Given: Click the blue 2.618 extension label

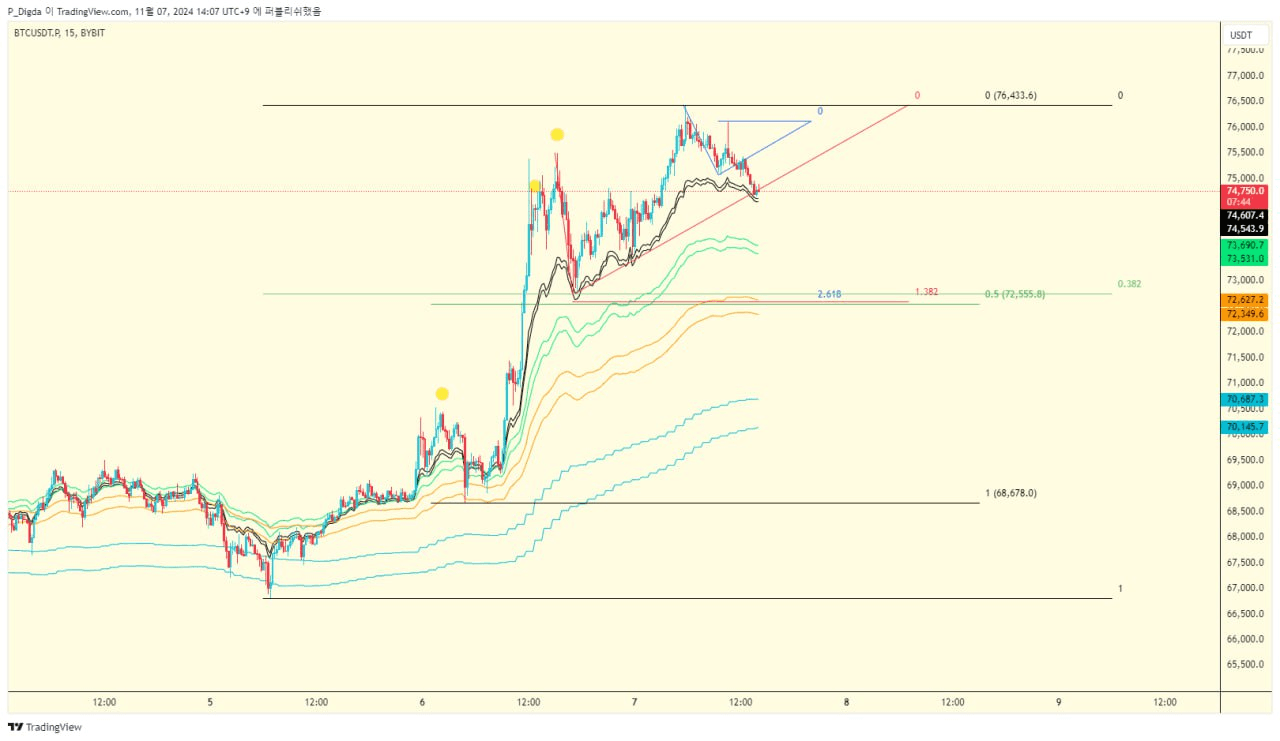Looking at the screenshot, I should tap(828, 294).
